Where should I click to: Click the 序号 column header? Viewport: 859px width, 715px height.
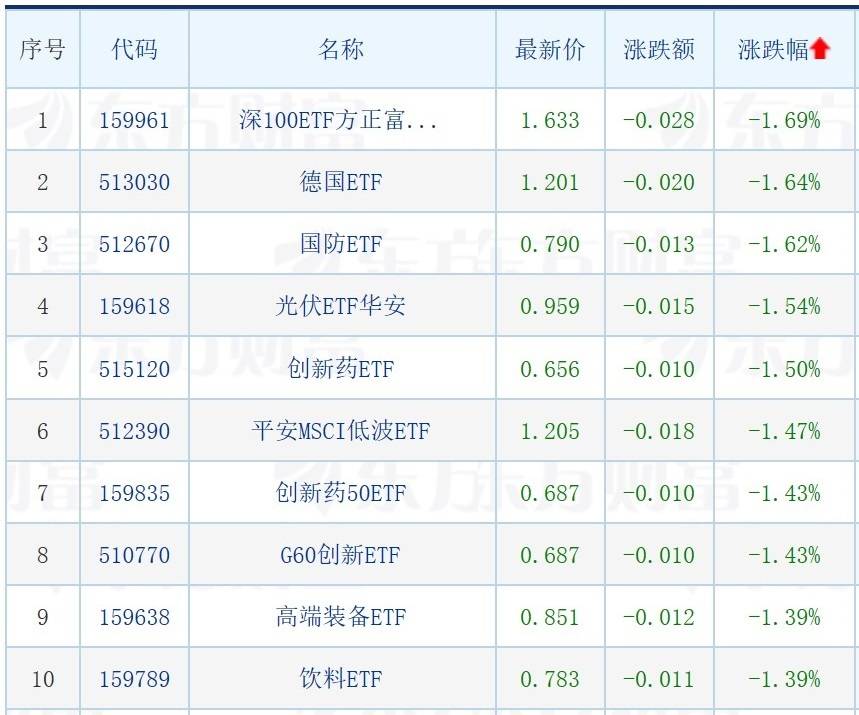point(43,49)
